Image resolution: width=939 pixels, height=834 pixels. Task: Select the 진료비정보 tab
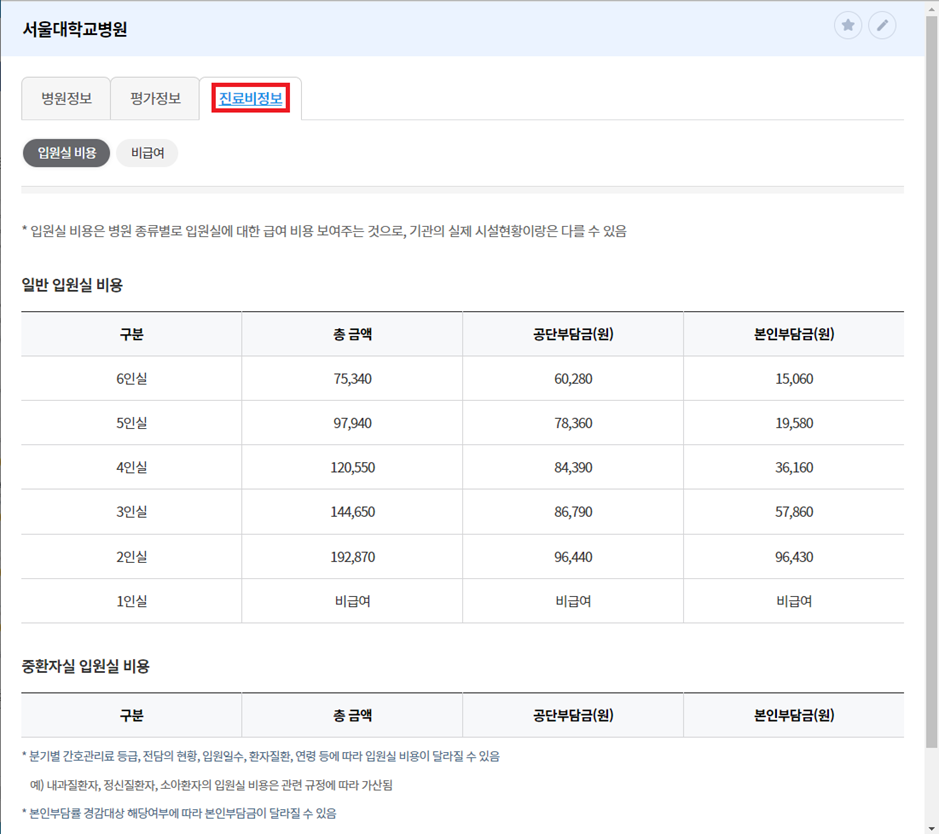point(250,98)
